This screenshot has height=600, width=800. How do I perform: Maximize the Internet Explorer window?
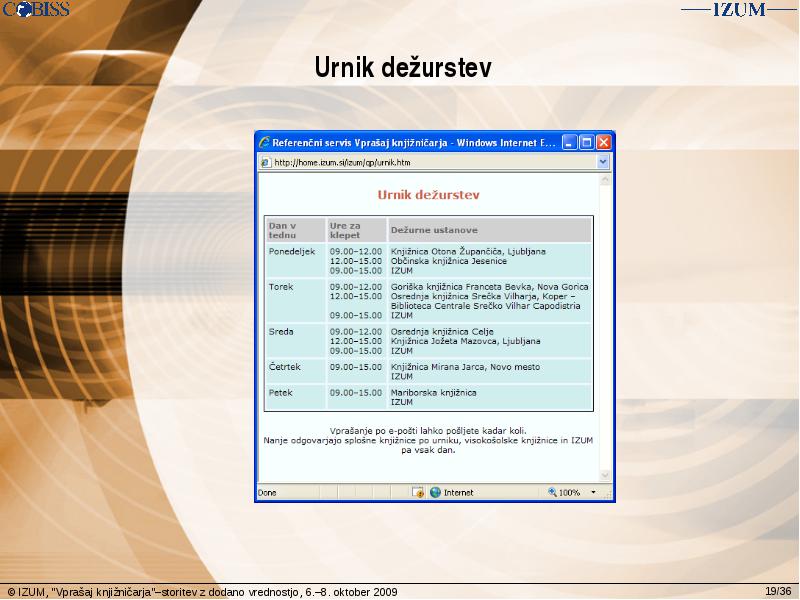587,142
